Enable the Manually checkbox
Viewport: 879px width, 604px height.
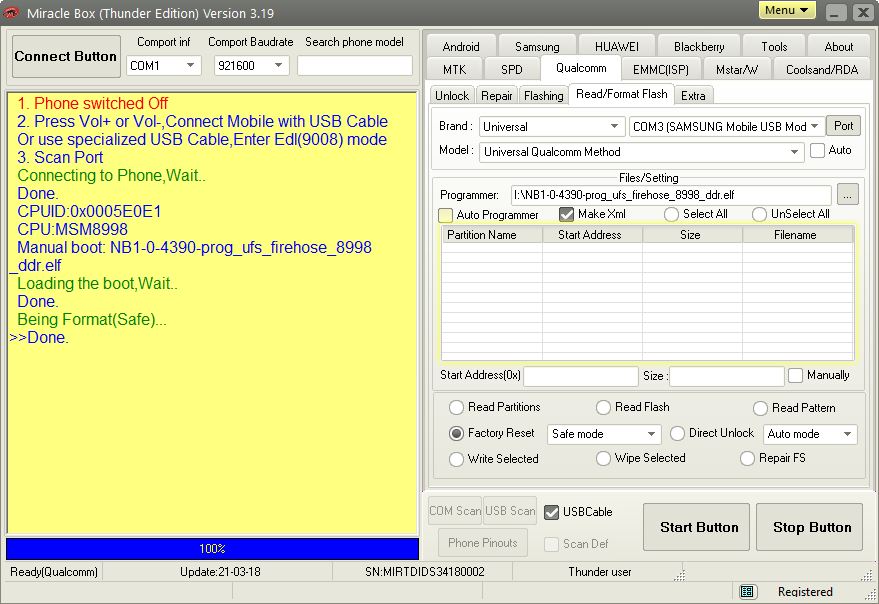pos(795,375)
